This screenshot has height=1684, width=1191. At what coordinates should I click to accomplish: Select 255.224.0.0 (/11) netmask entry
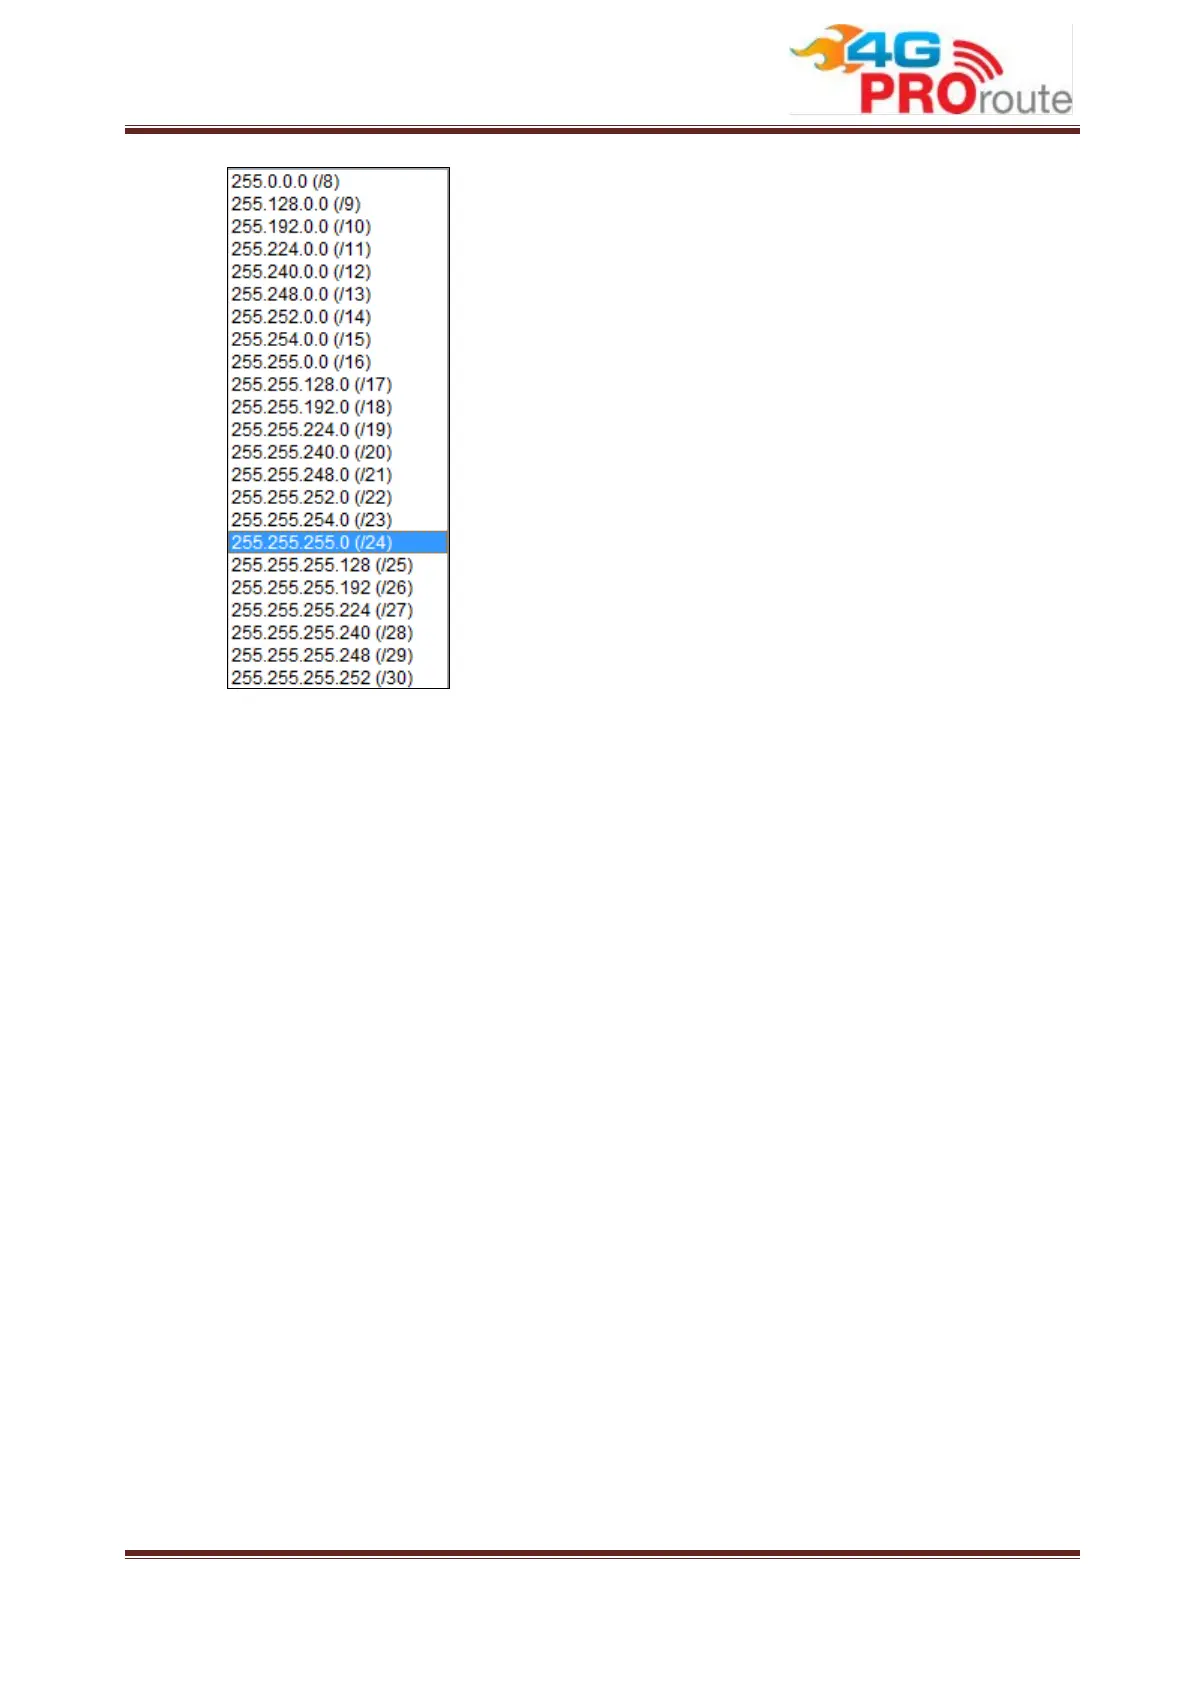[338, 249]
